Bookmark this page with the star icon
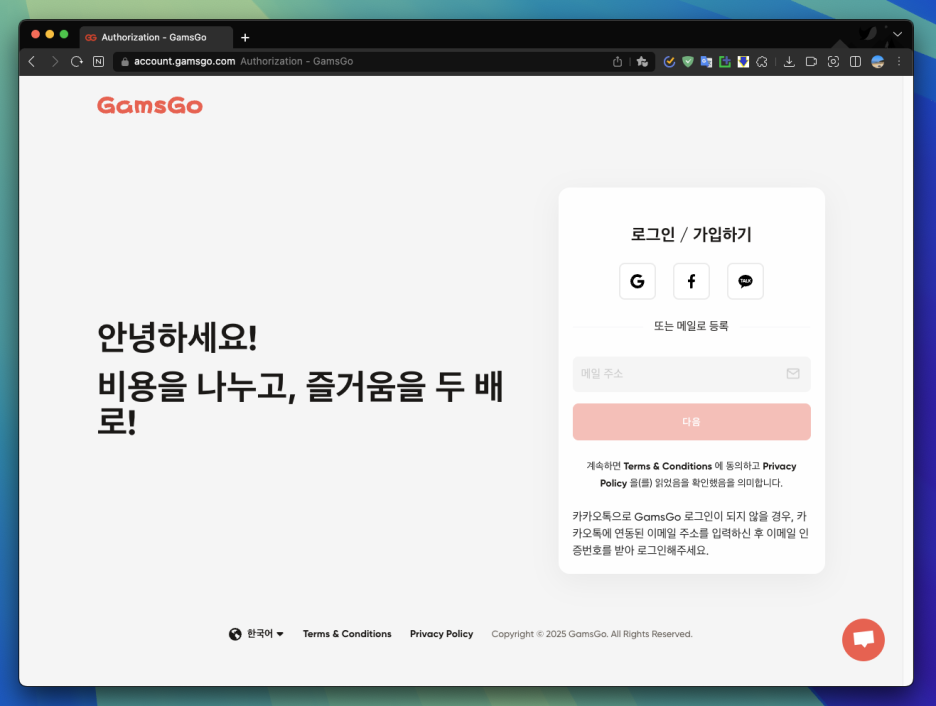The image size is (936, 706). pos(642,61)
